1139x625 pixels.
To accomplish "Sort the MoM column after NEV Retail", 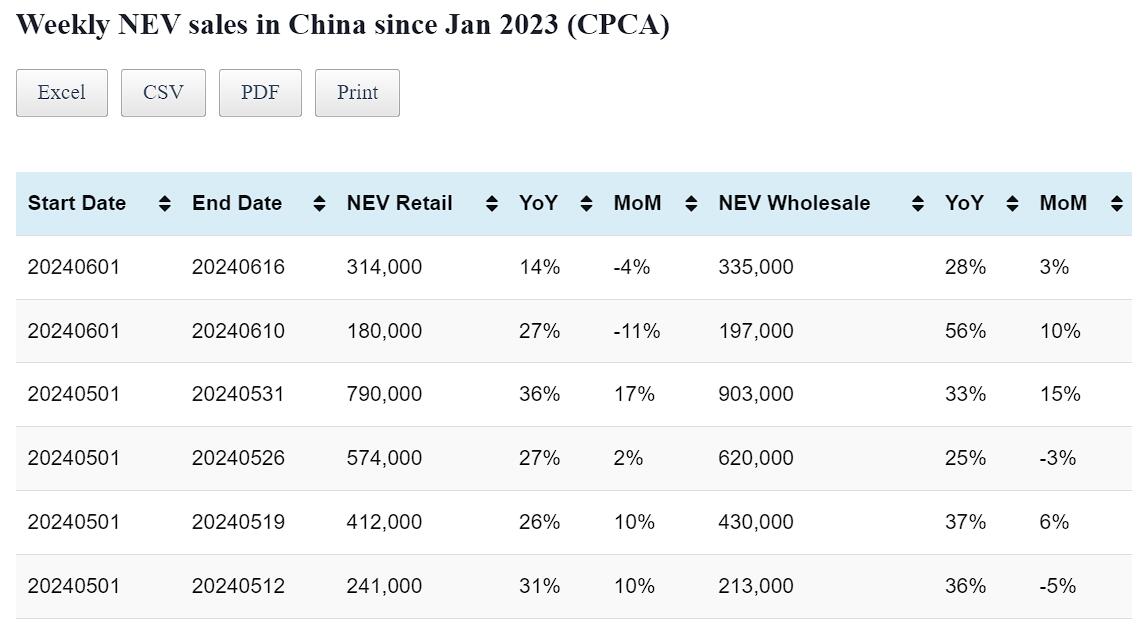I will coord(691,204).
